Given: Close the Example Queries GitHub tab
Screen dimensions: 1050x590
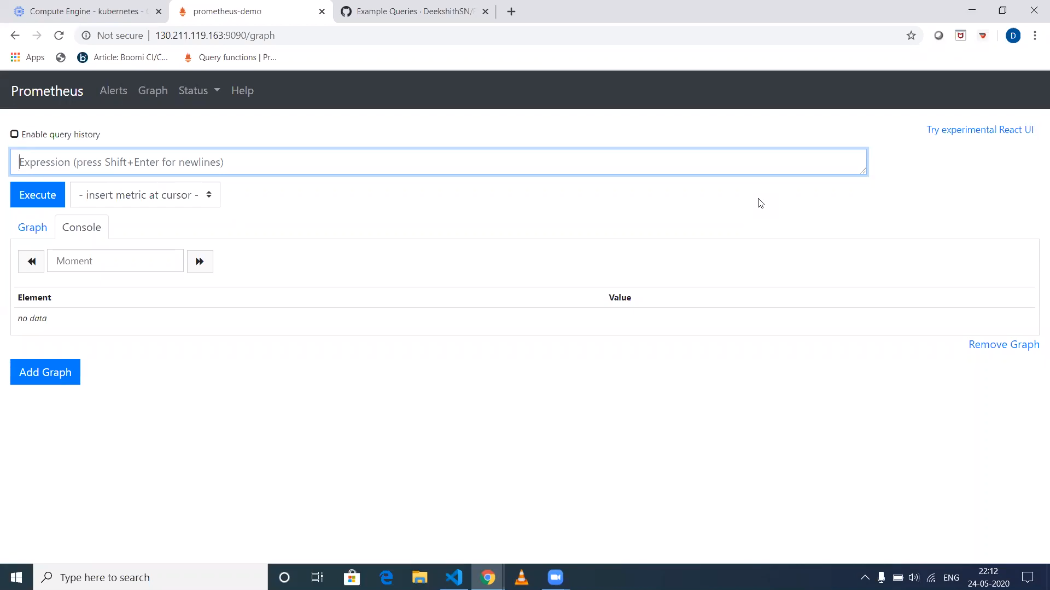Looking at the screenshot, I should (x=485, y=11).
